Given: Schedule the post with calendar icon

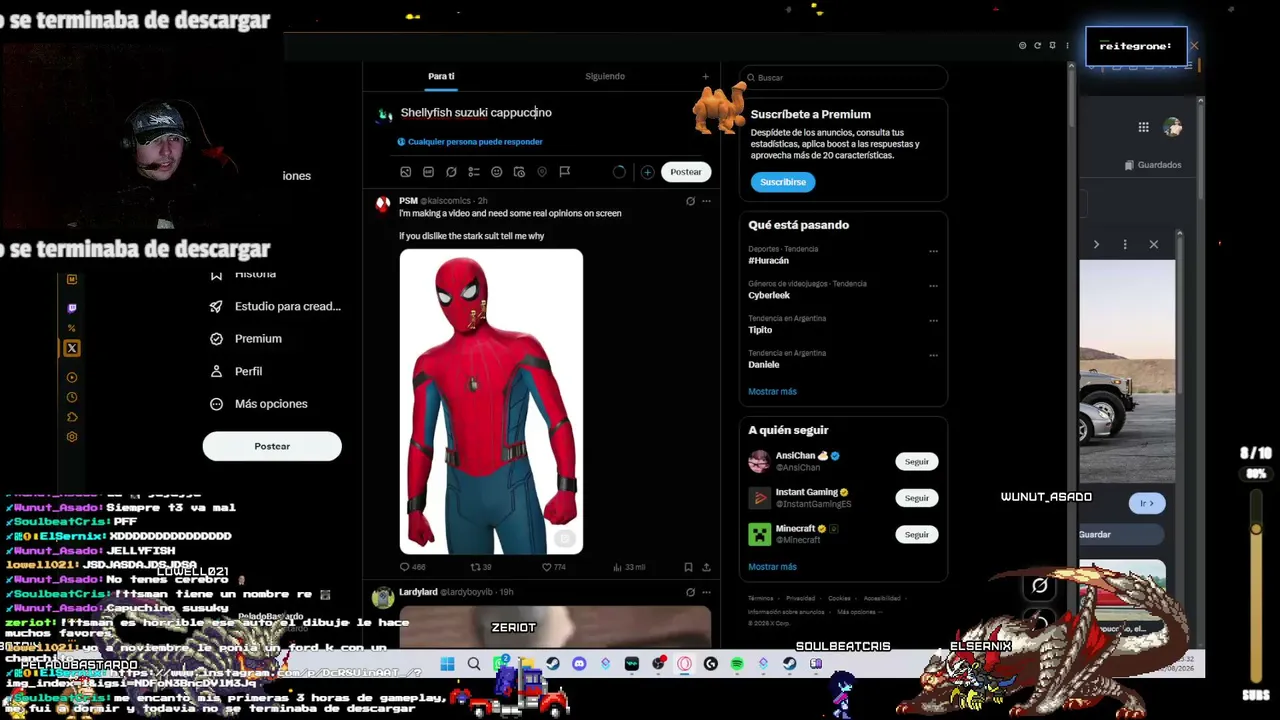Looking at the screenshot, I should pyautogui.click(x=519, y=172).
